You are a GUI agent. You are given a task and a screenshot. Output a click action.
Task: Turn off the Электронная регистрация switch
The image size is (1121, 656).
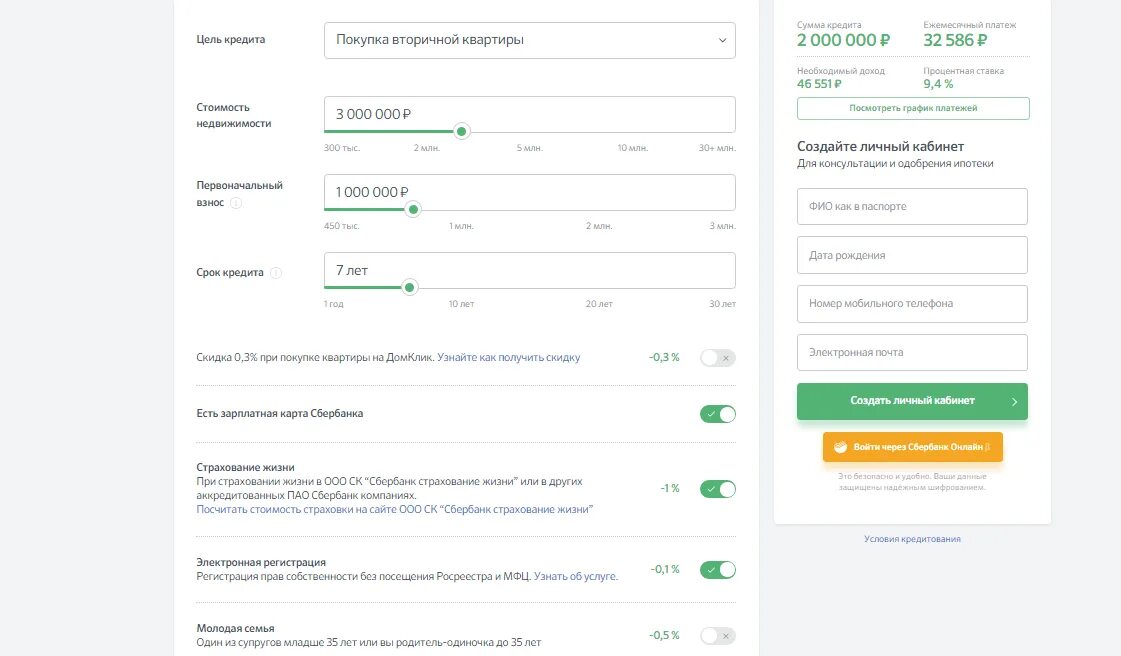click(x=718, y=570)
